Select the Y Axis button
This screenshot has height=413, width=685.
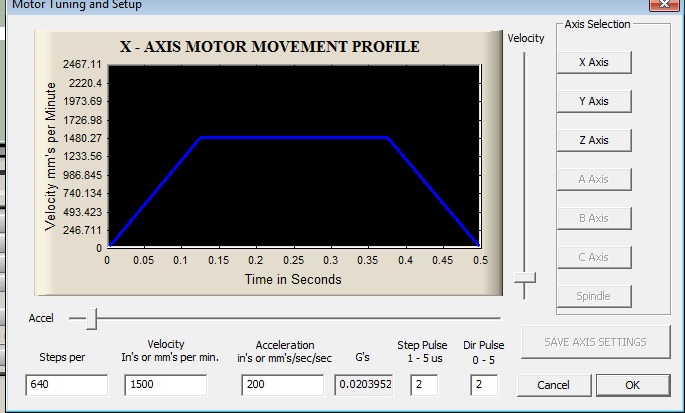tap(594, 101)
